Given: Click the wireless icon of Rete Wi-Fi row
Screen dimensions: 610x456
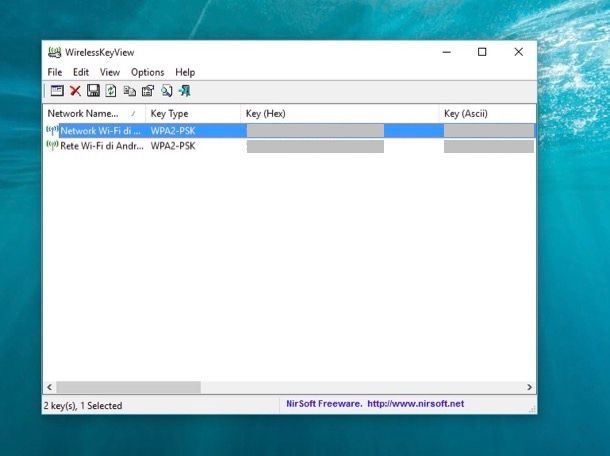Looking at the screenshot, I should pos(52,146).
